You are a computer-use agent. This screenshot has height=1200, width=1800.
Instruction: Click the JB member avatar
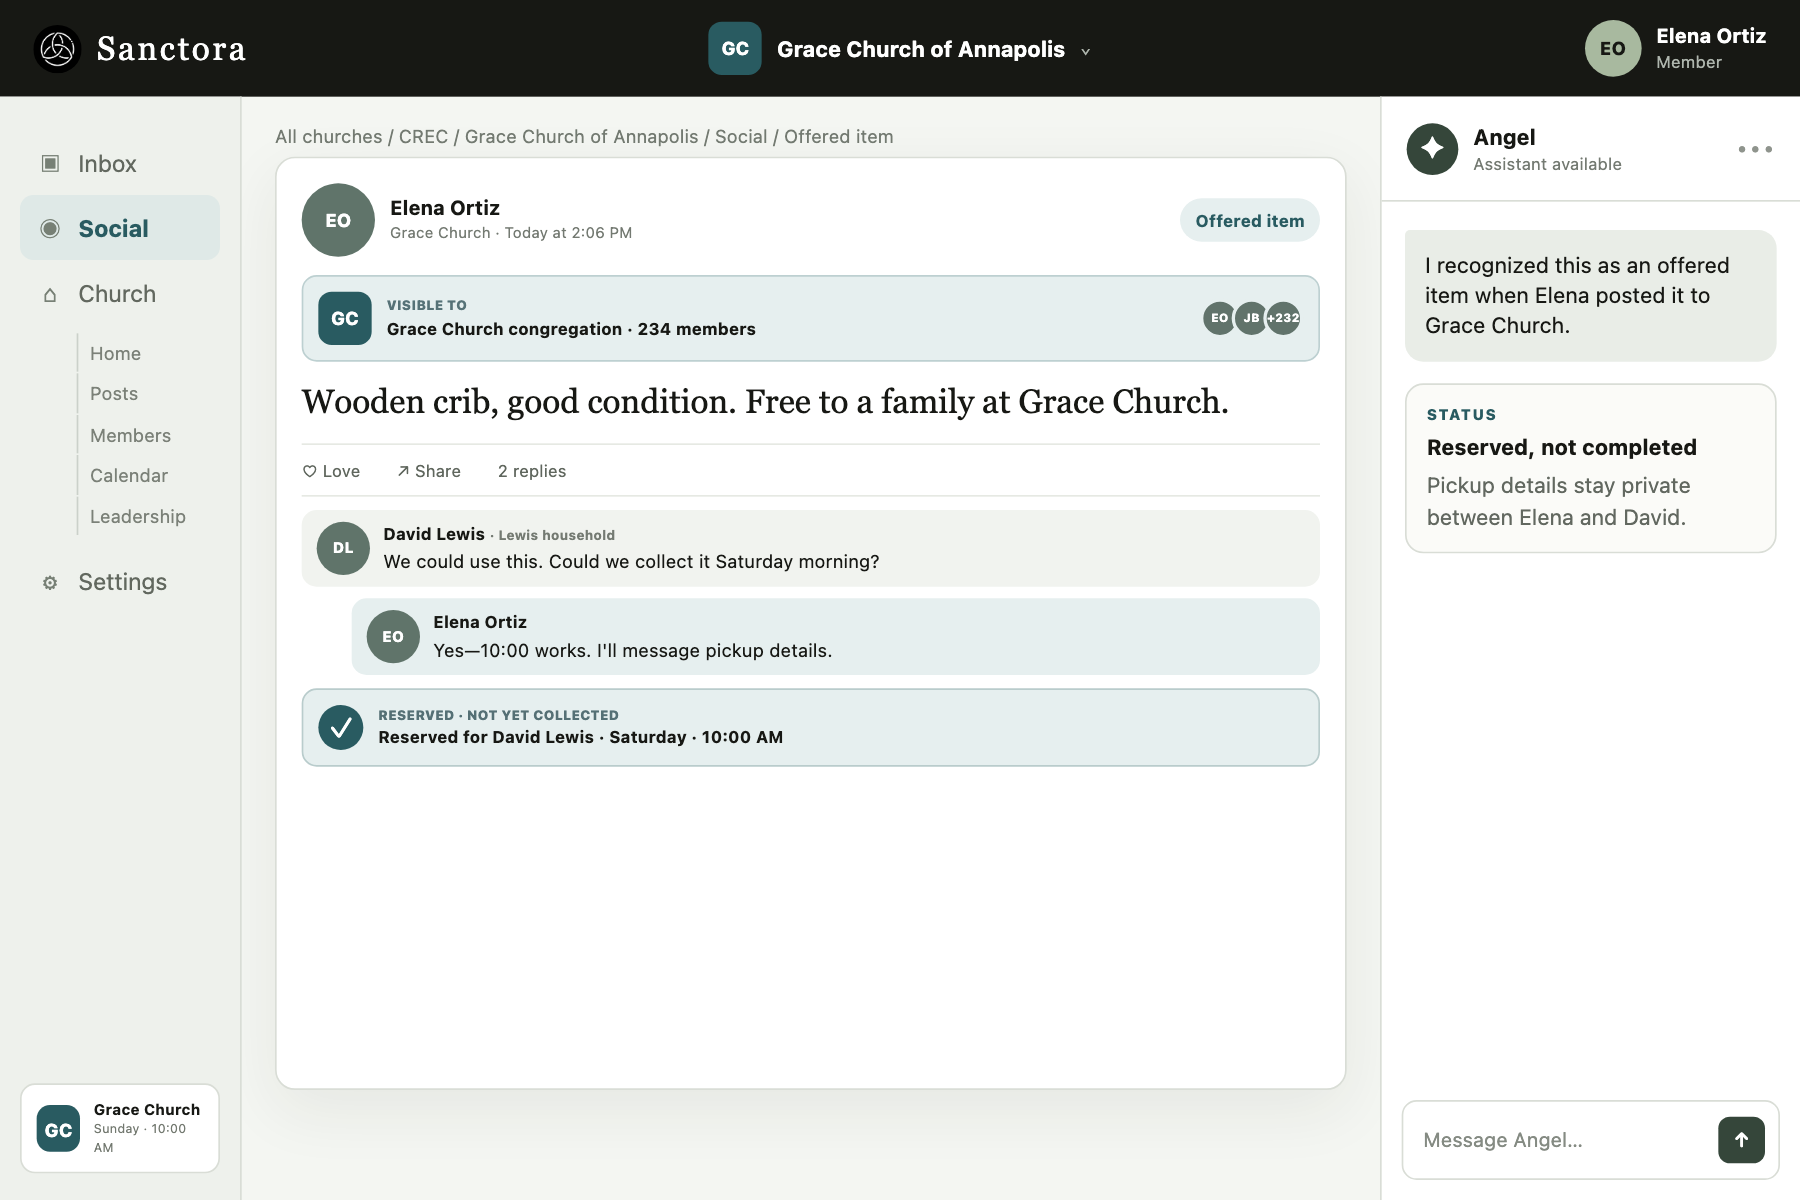click(x=1251, y=318)
